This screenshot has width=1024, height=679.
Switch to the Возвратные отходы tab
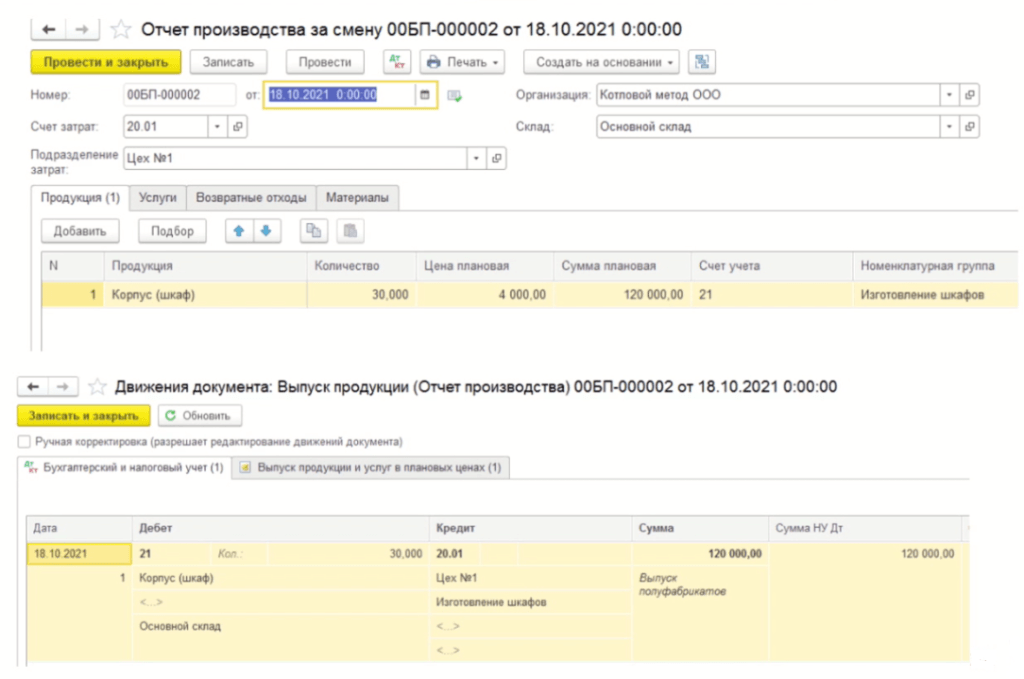point(251,198)
